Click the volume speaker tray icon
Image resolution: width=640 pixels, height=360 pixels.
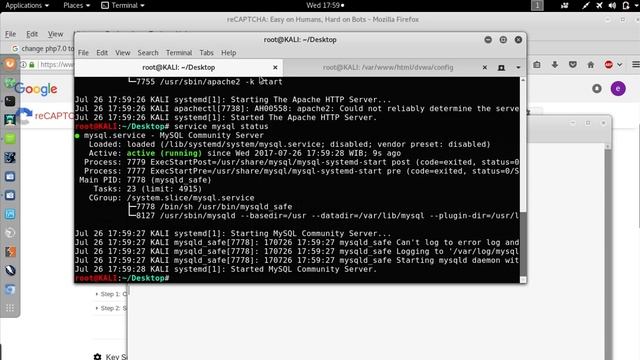[x=612, y=5]
